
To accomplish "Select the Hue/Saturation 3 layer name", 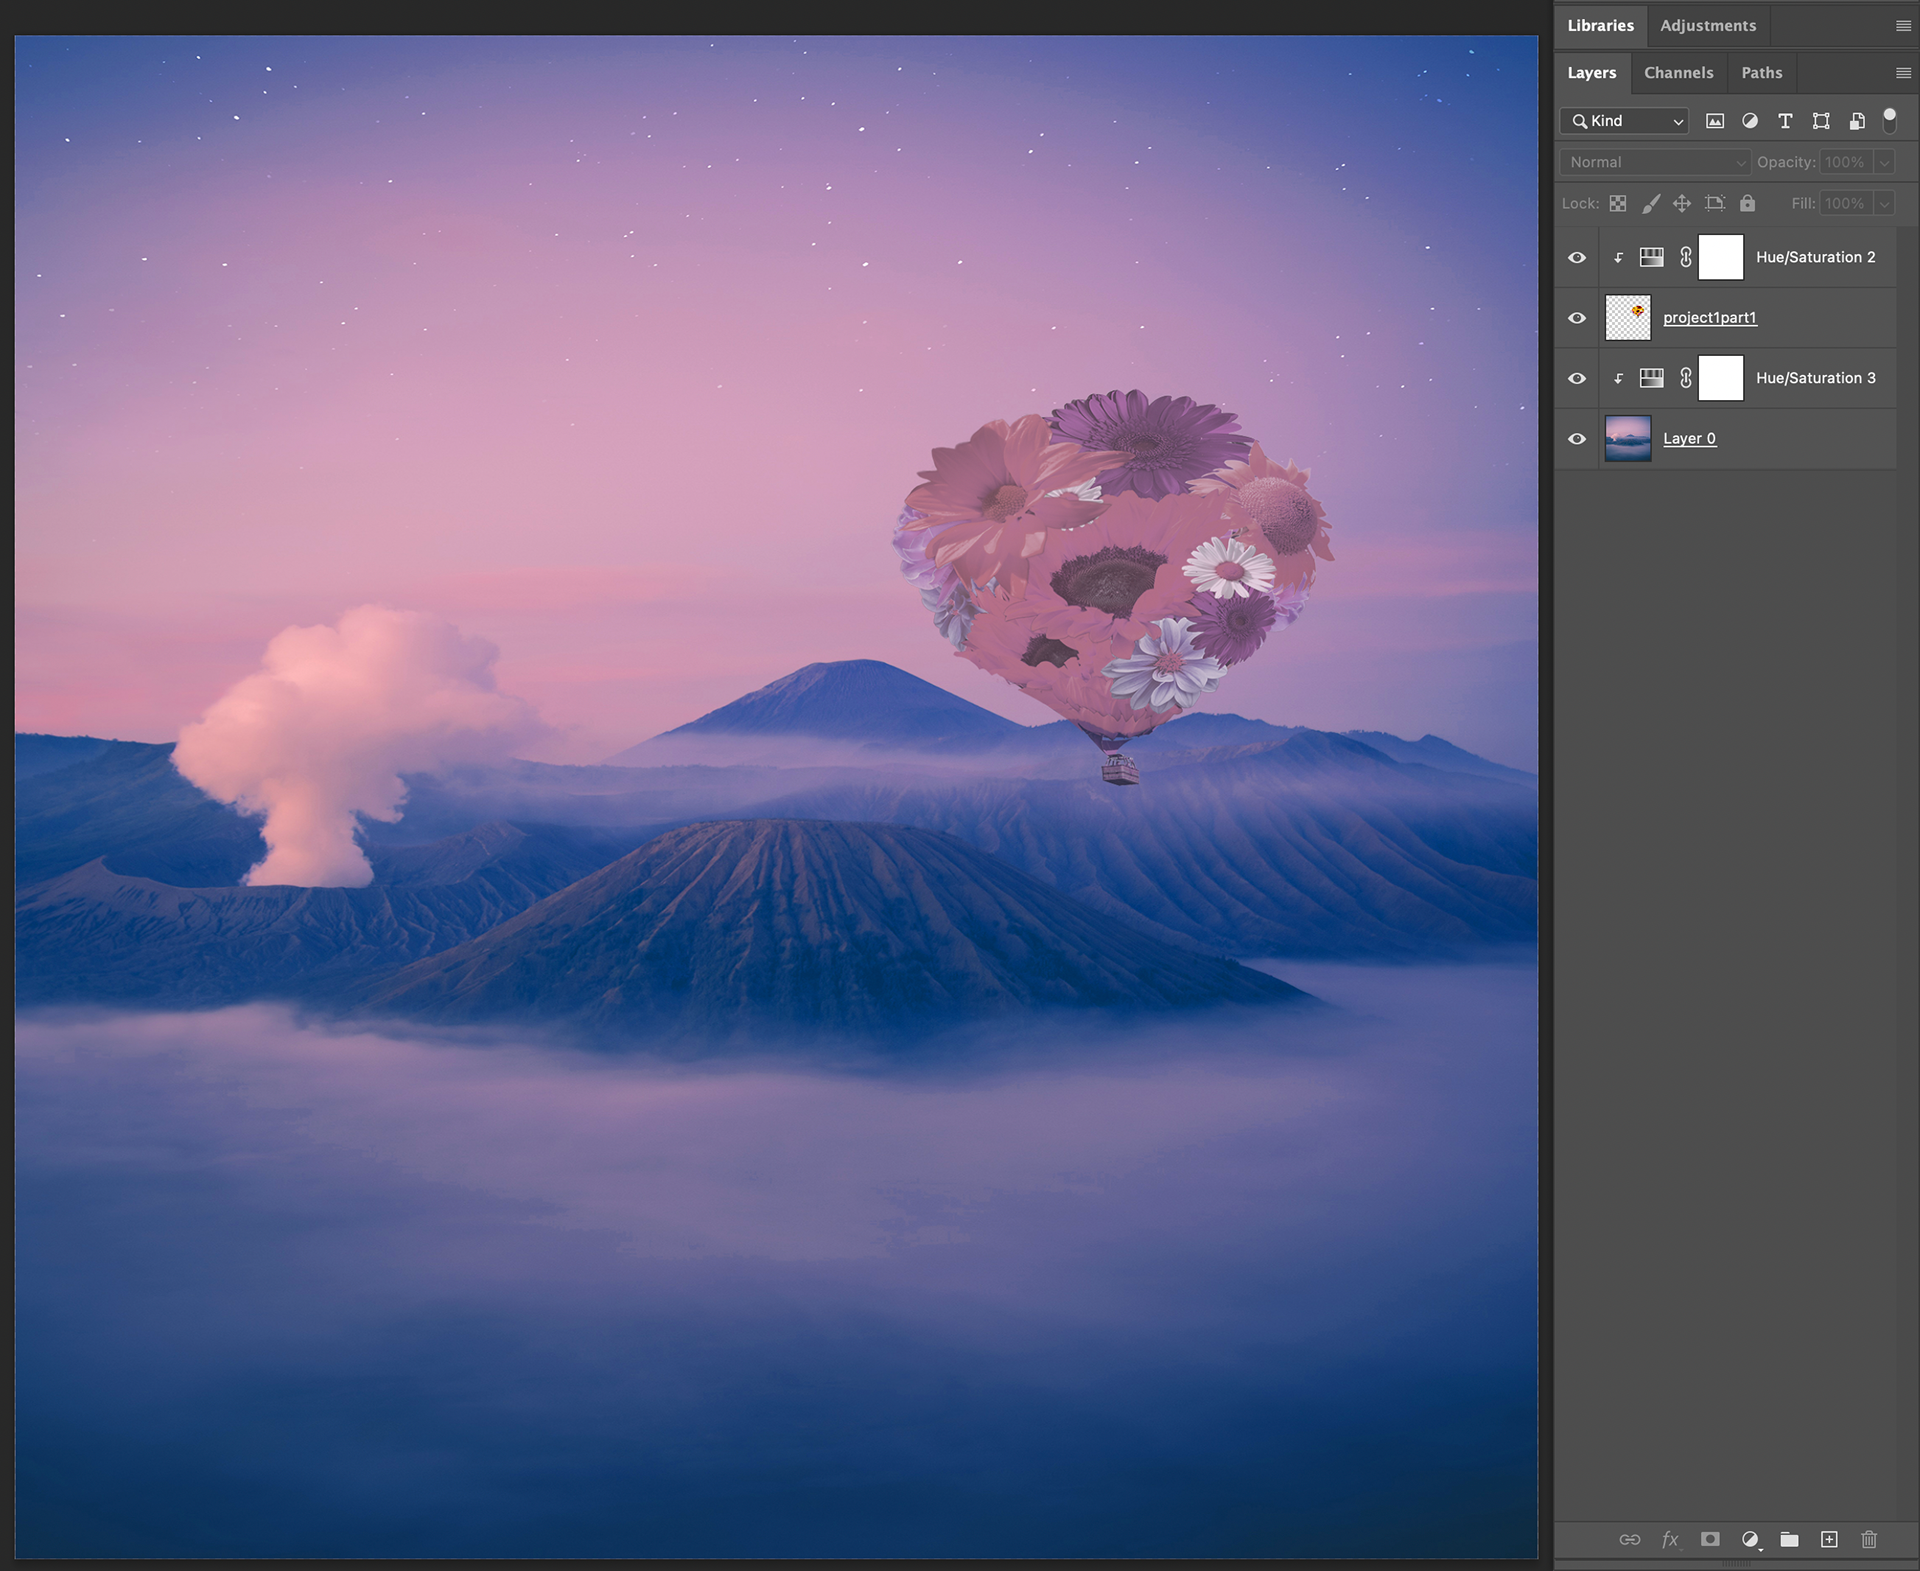I will click(1815, 378).
